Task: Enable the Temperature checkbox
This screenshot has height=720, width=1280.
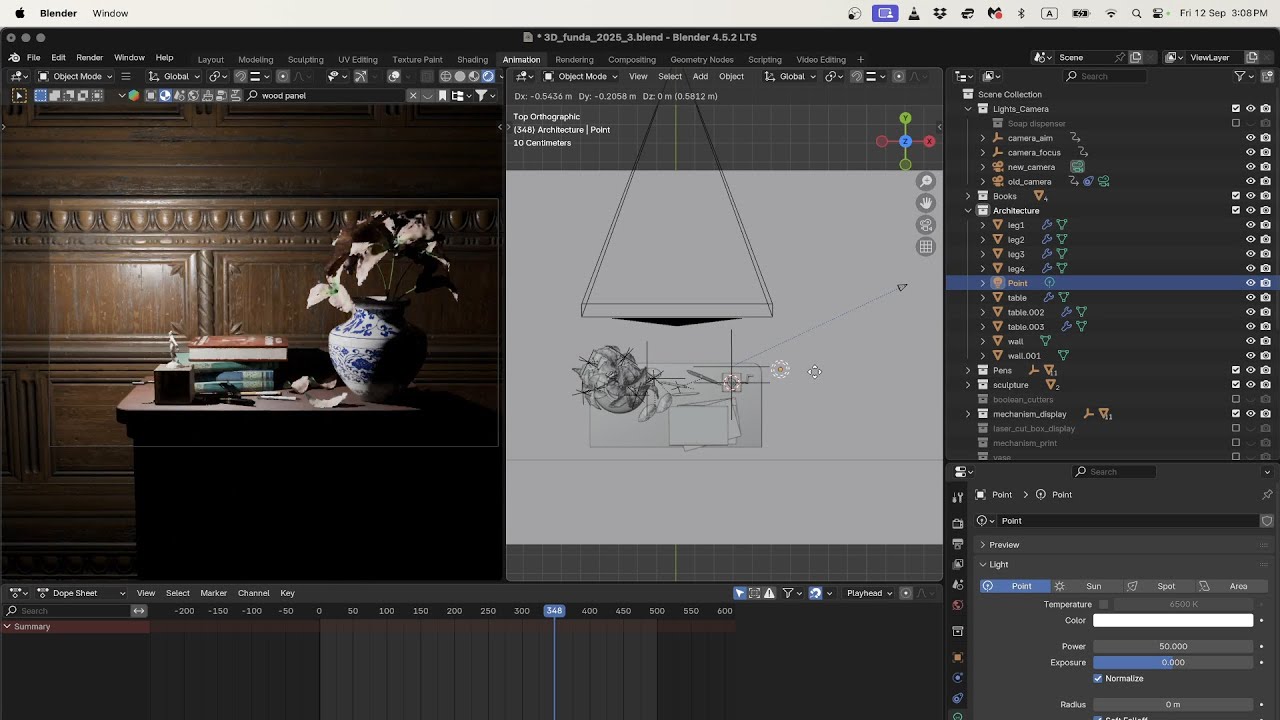Action: [1103, 604]
